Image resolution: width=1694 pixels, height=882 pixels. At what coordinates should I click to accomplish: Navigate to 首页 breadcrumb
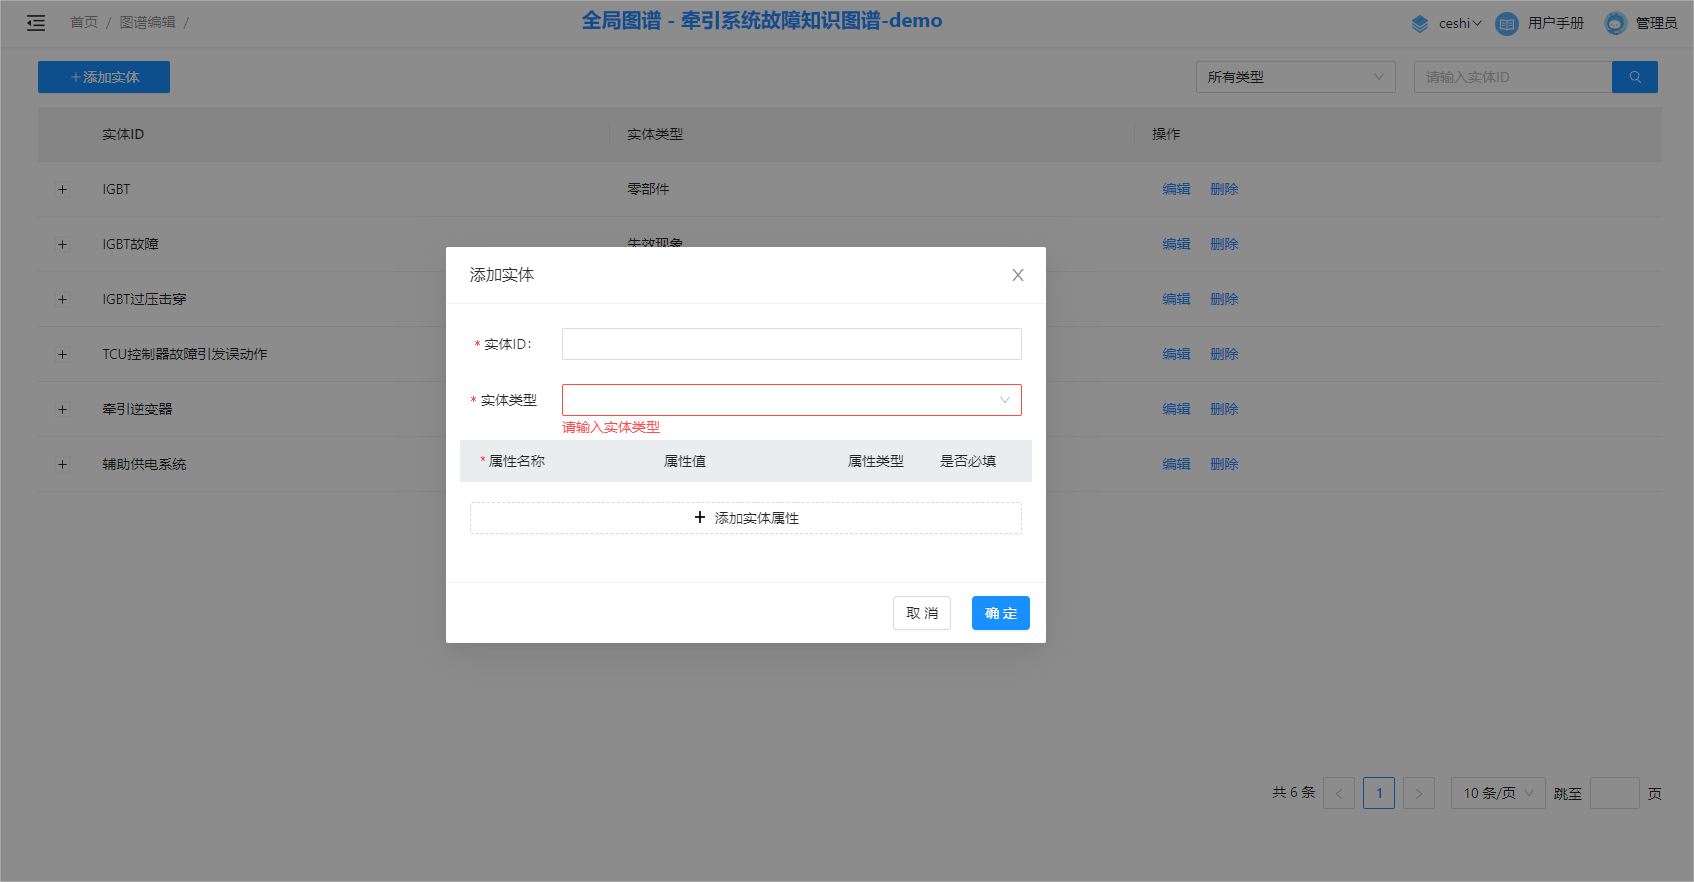(84, 22)
